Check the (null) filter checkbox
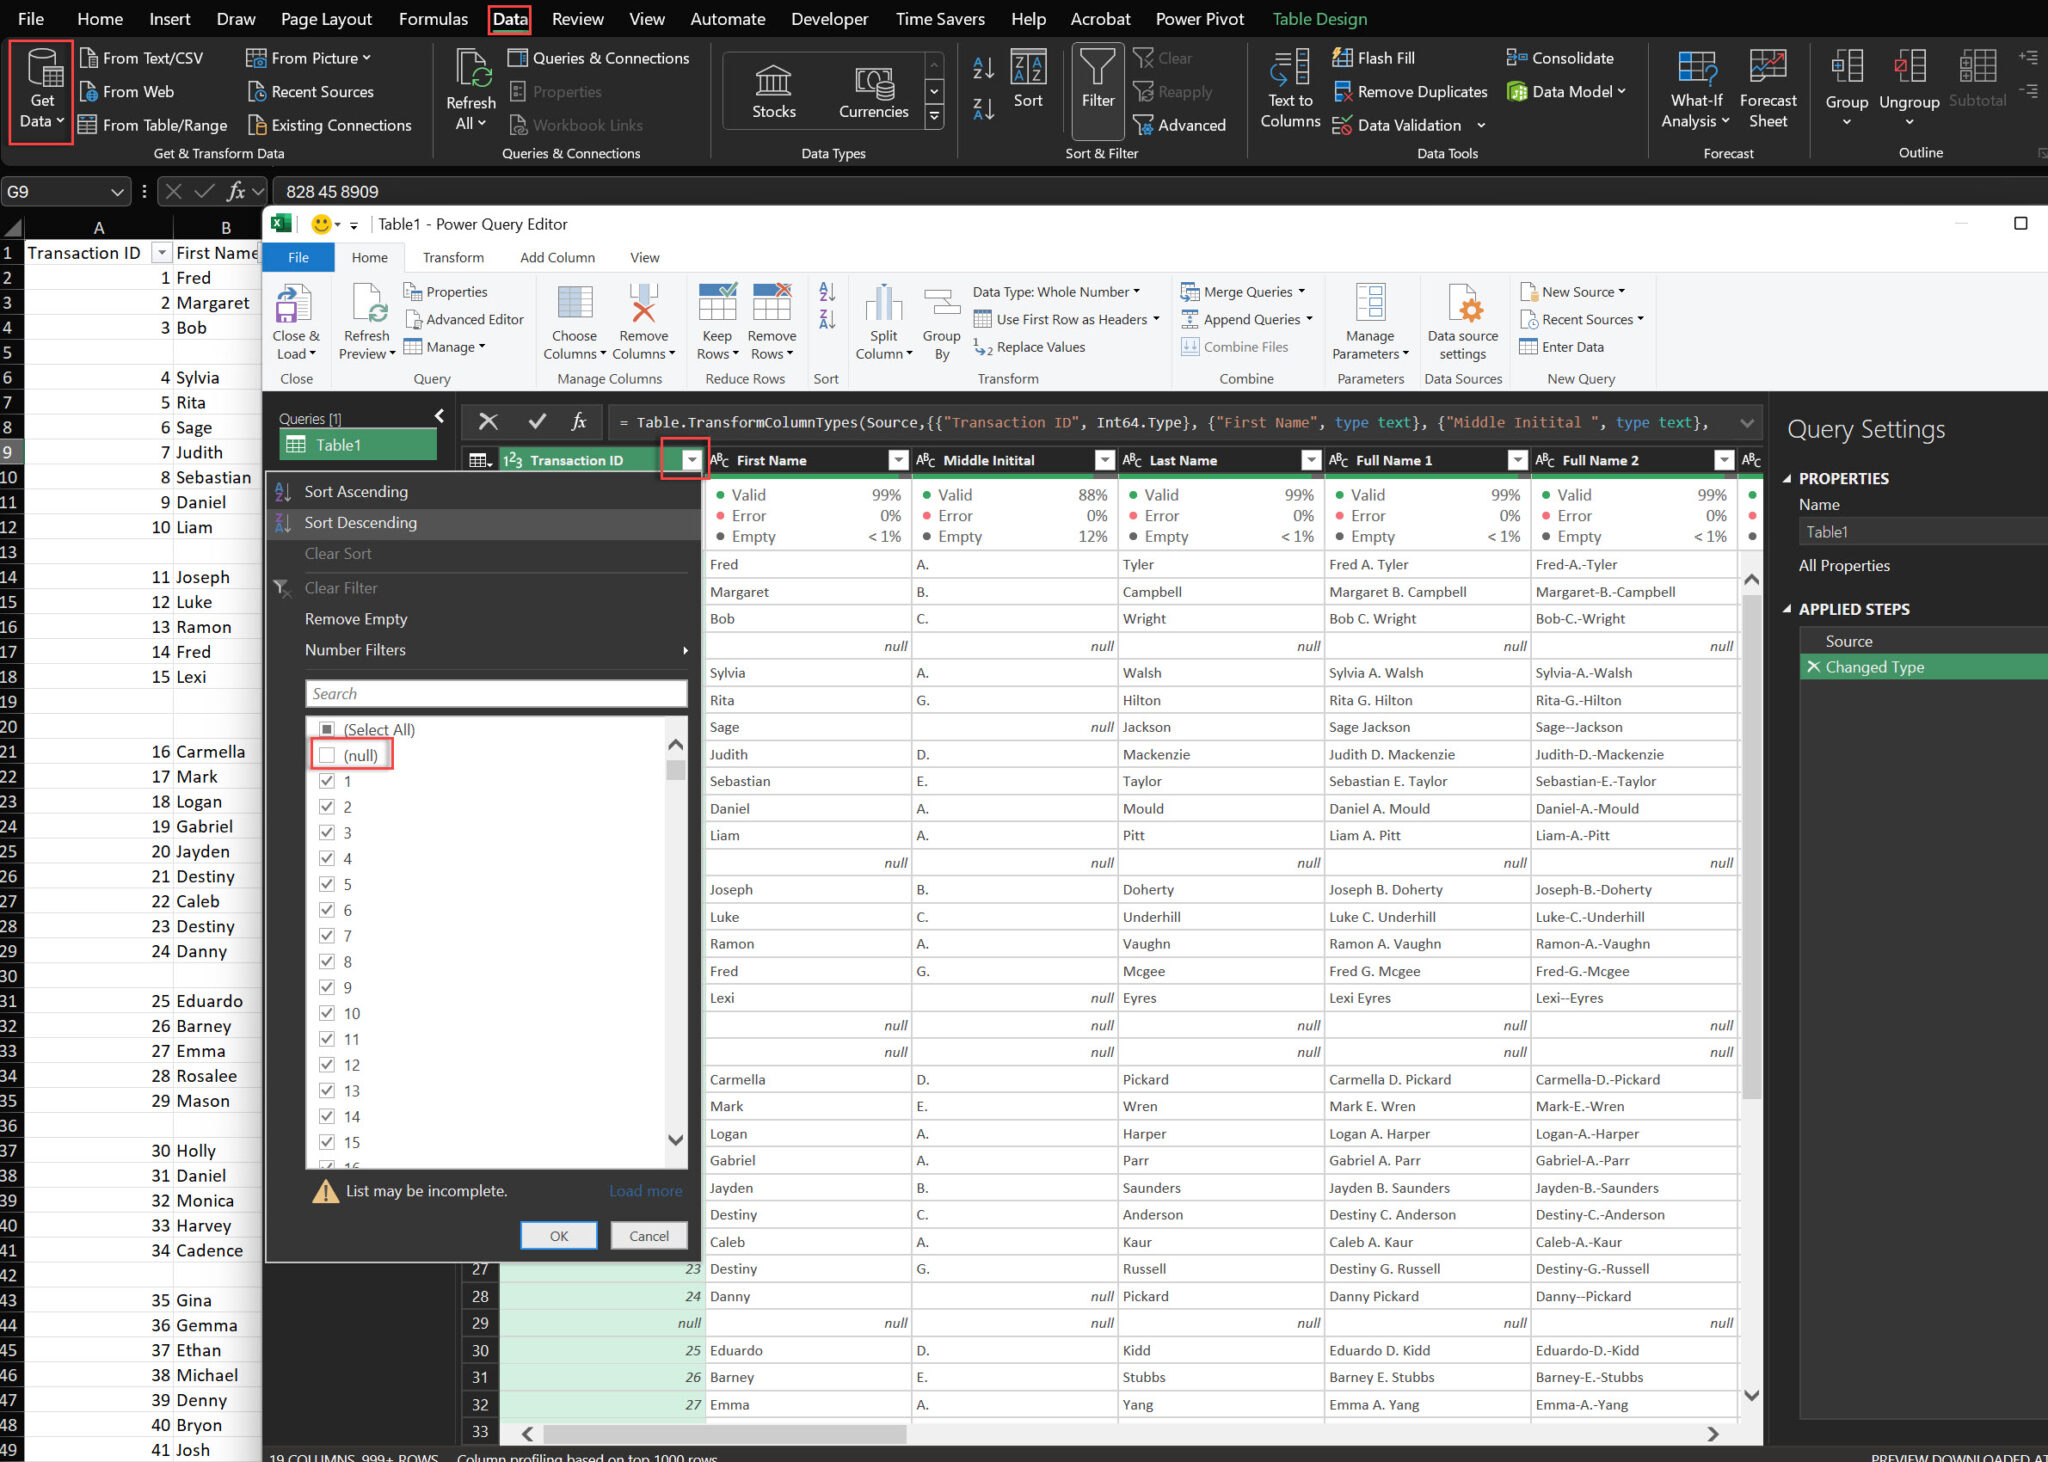The height and width of the screenshot is (1462, 2048). coord(327,755)
